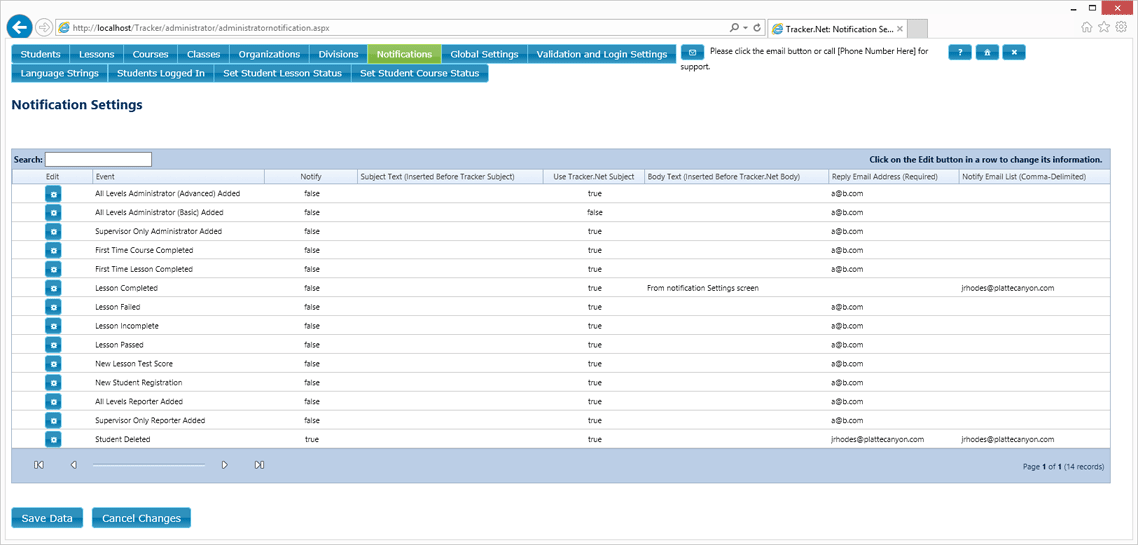Open the Lessons tab
This screenshot has width=1138, height=545.
(x=97, y=54)
